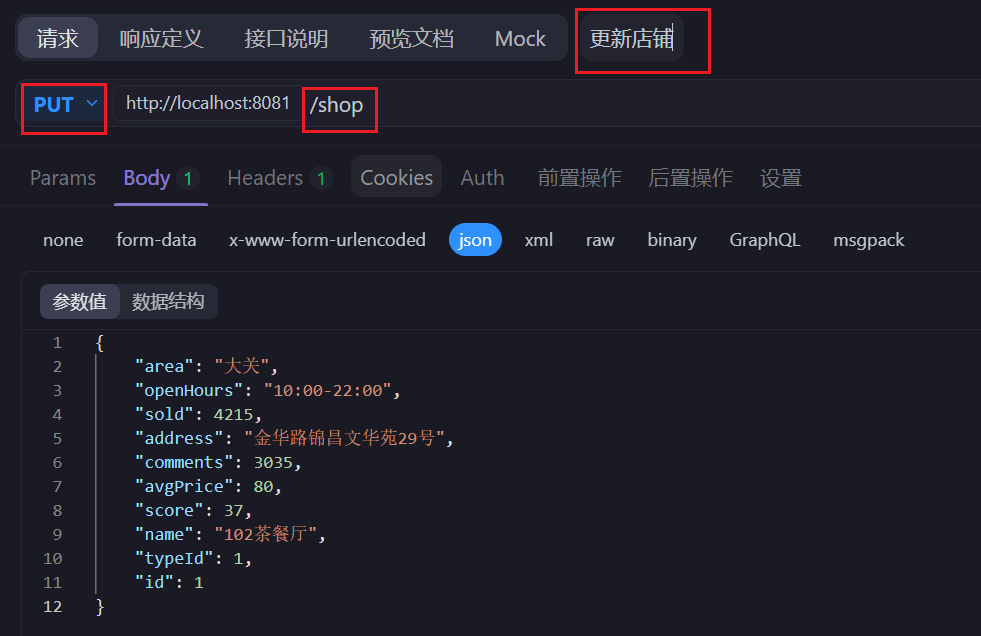
Task: Switch to the 响应定义 tab
Action: pyautogui.click(x=161, y=38)
